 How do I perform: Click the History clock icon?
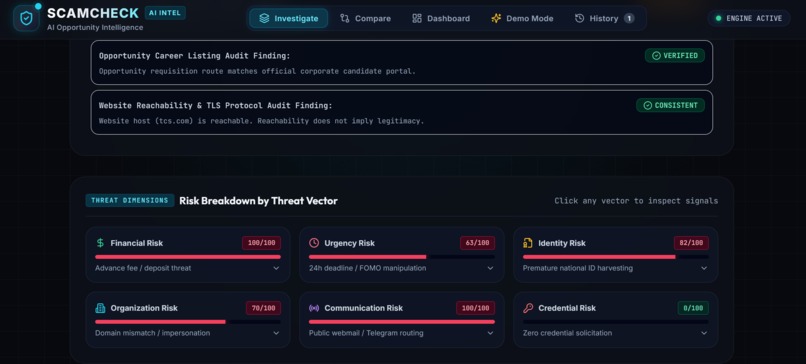(x=579, y=19)
